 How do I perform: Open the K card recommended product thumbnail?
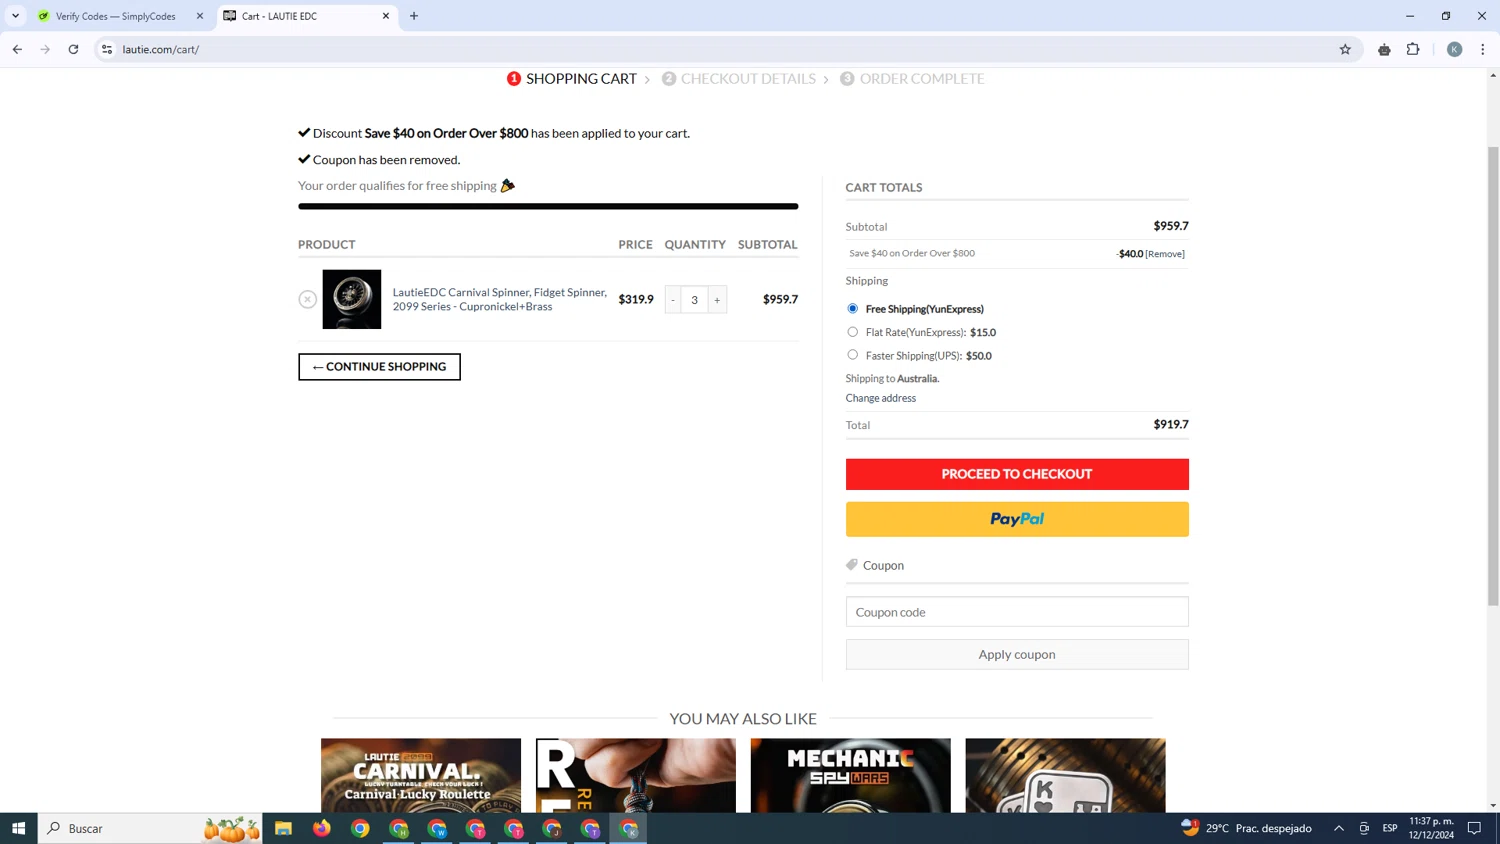coord(1066,775)
